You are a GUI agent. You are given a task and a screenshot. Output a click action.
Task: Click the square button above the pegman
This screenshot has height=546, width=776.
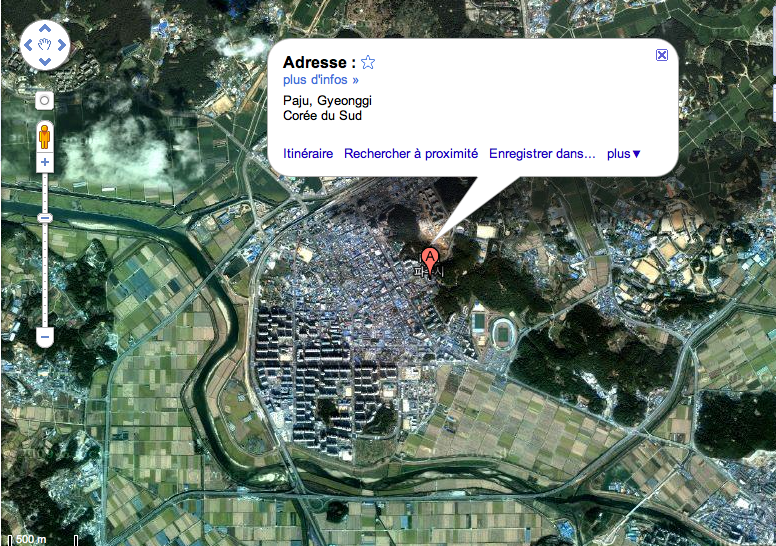45,100
